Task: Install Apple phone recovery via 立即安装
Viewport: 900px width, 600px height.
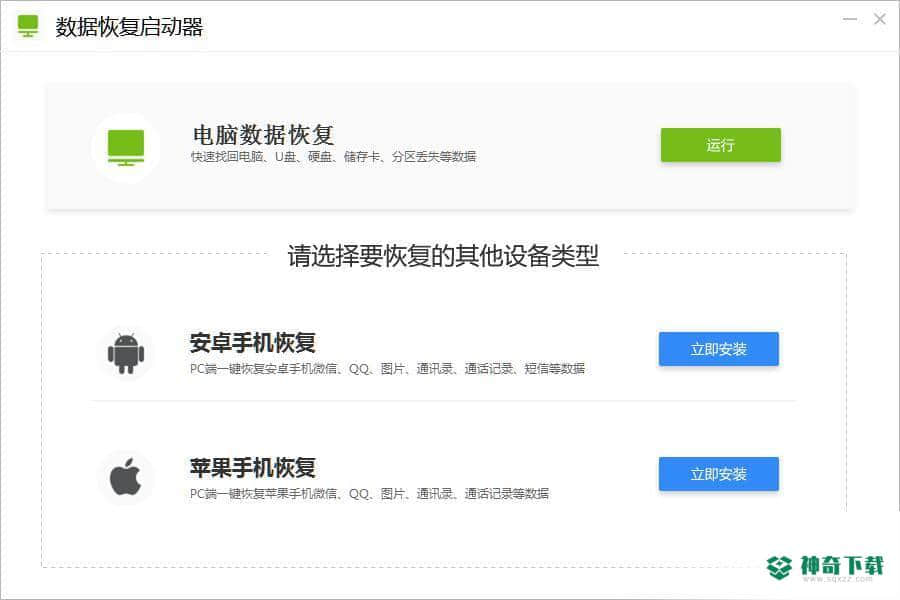Action: click(719, 474)
